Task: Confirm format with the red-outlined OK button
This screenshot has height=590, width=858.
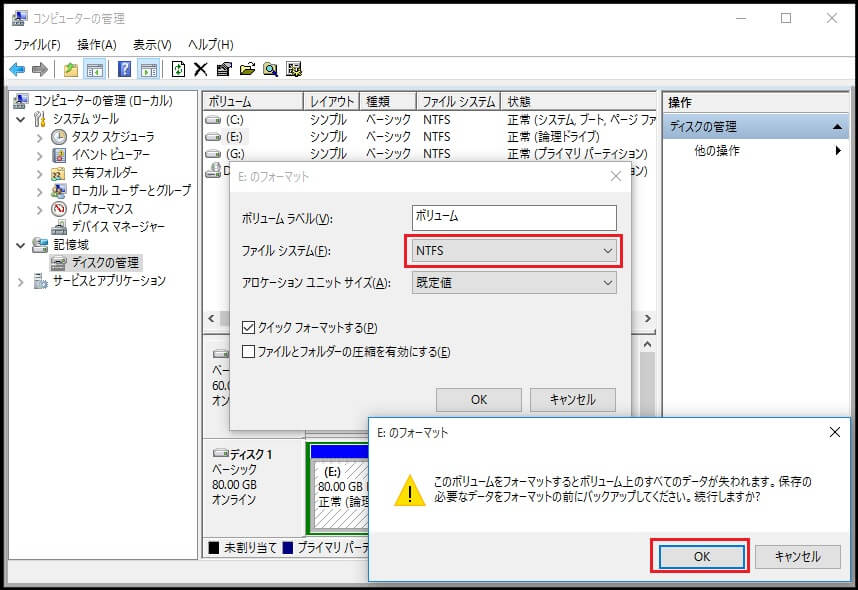Action: [x=702, y=557]
